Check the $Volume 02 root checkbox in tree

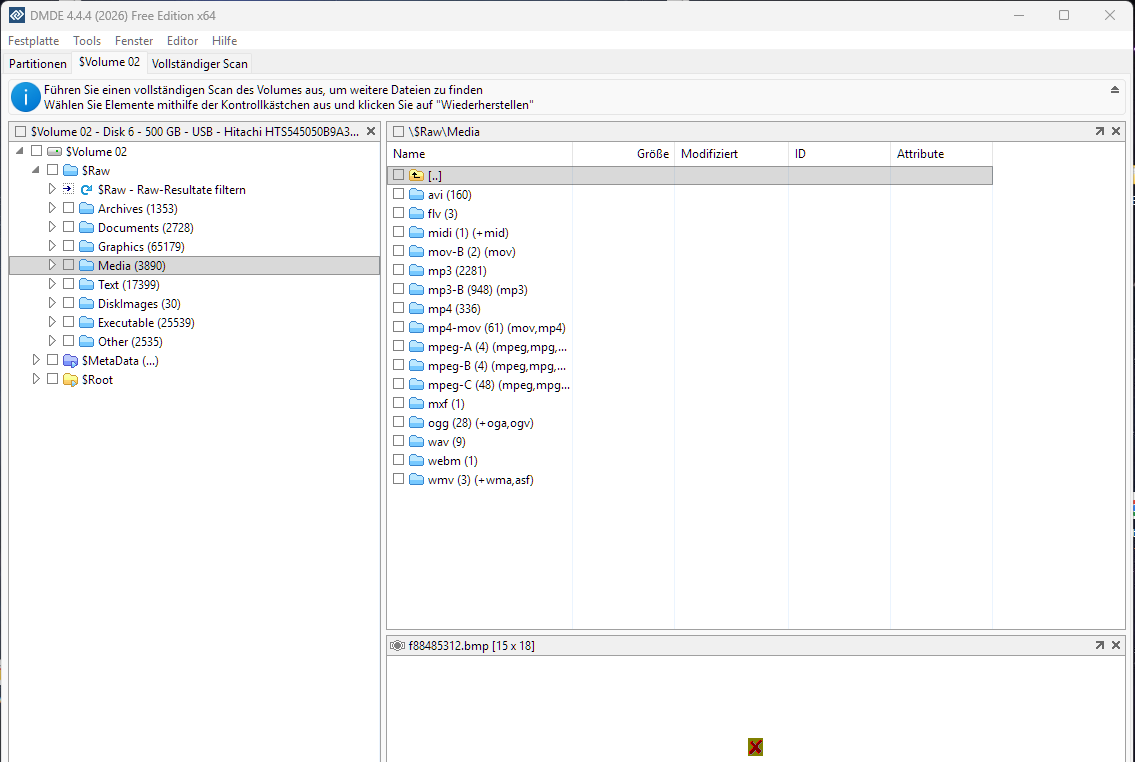[x=36, y=151]
